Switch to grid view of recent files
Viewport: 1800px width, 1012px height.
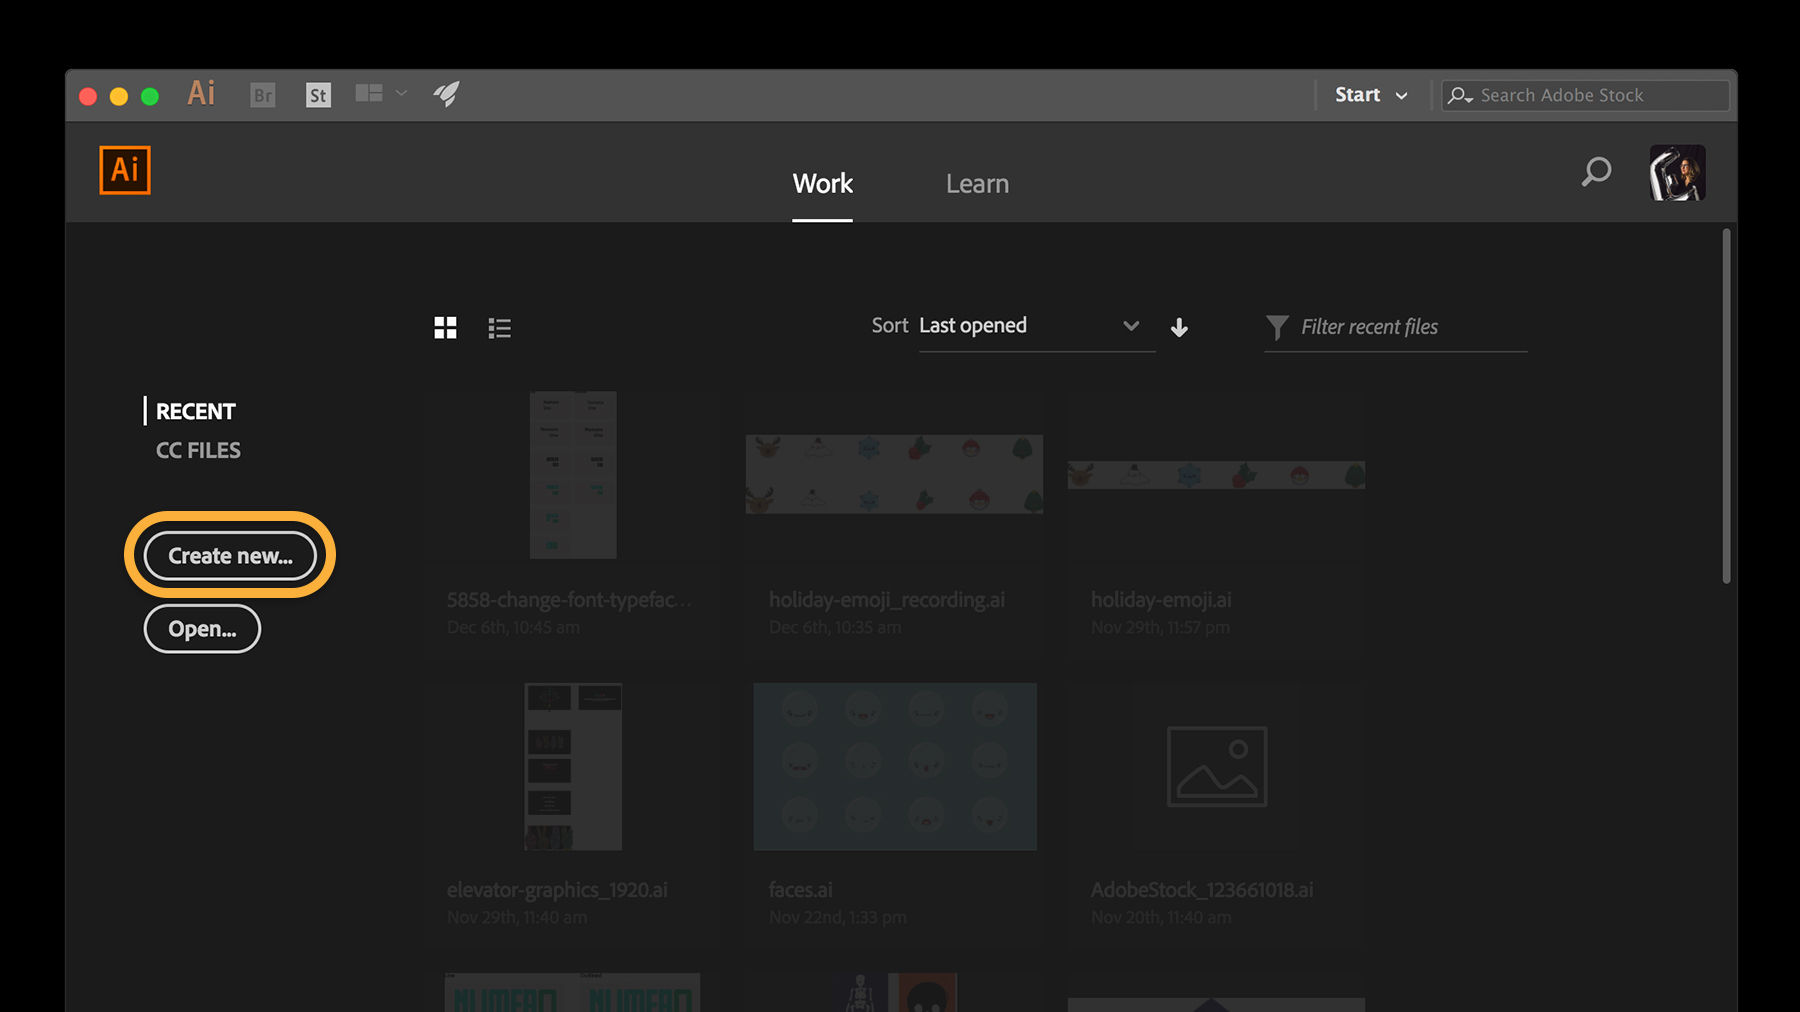point(445,326)
